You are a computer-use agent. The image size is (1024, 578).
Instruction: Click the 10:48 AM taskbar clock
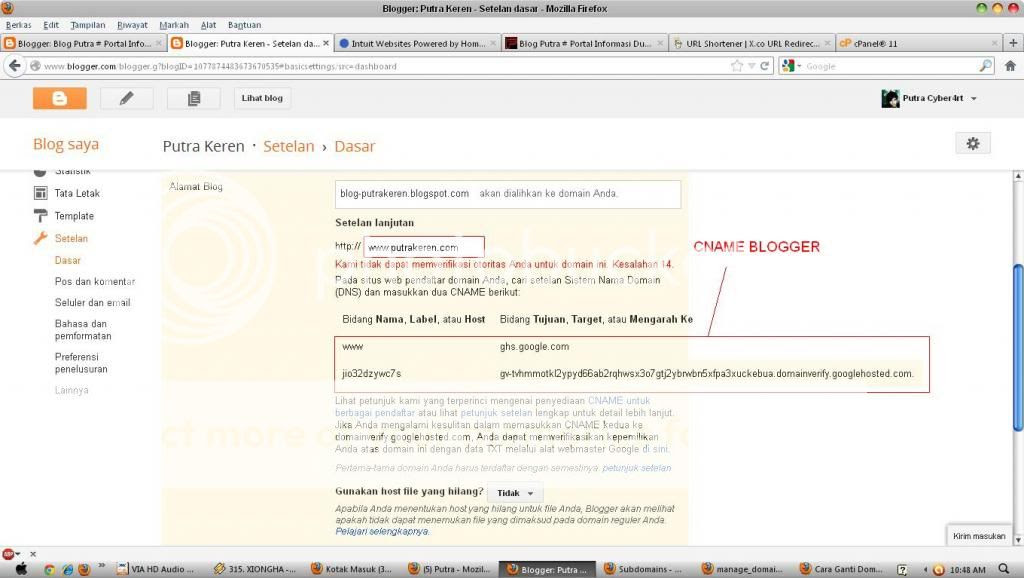click(x=967, y=570)
